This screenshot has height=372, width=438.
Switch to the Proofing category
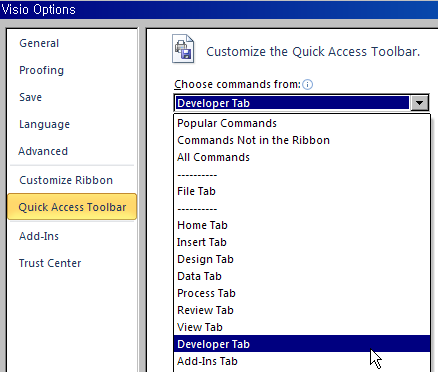coord(41,70)
